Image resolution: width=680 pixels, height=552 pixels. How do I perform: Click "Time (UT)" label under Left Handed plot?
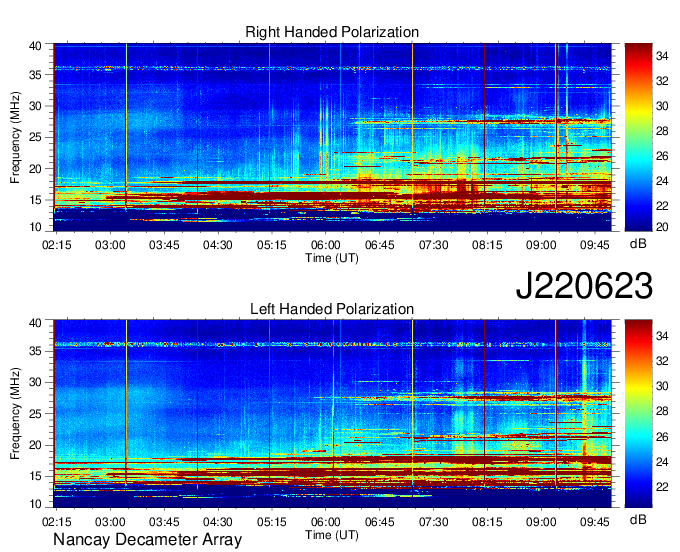tap(332, 535)
